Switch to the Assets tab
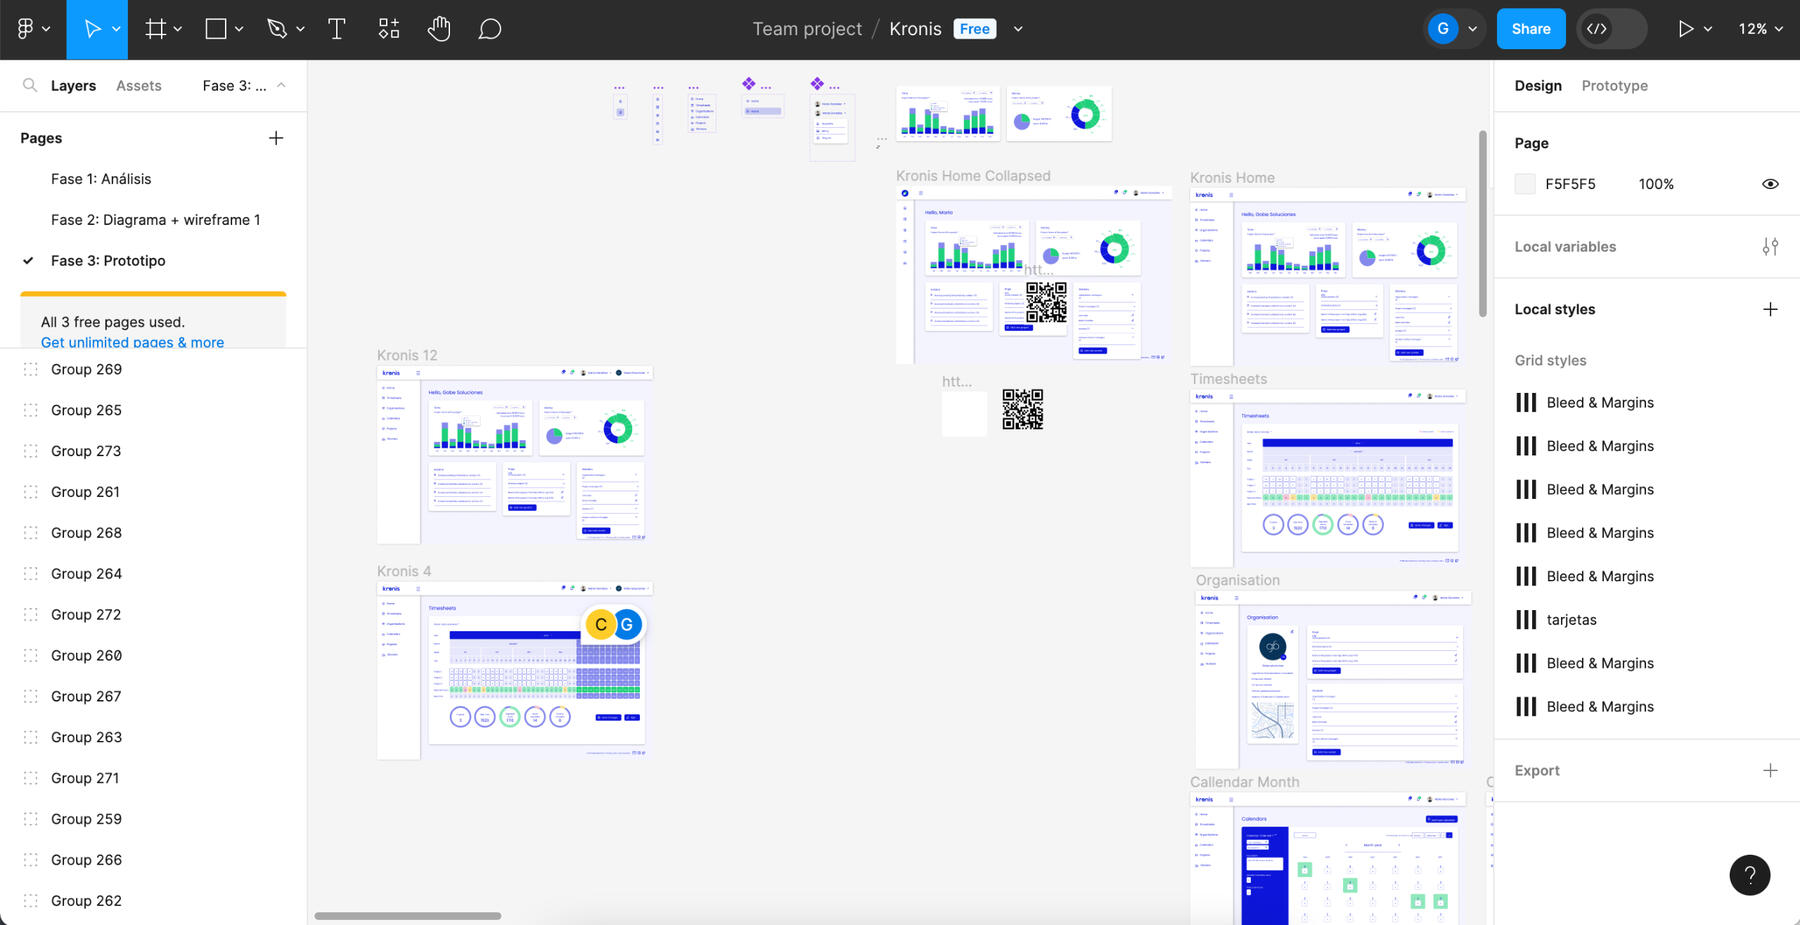 tap(138, 86)
